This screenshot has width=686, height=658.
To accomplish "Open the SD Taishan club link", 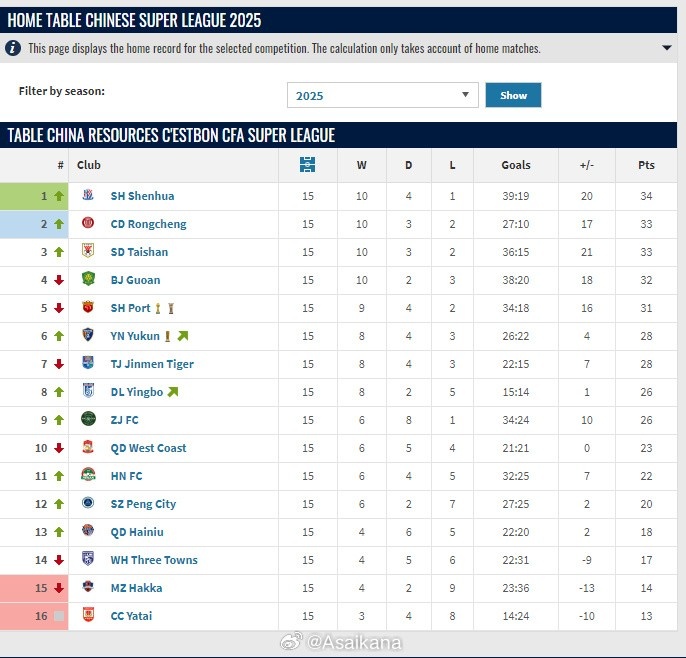I will tap(139, 252).
